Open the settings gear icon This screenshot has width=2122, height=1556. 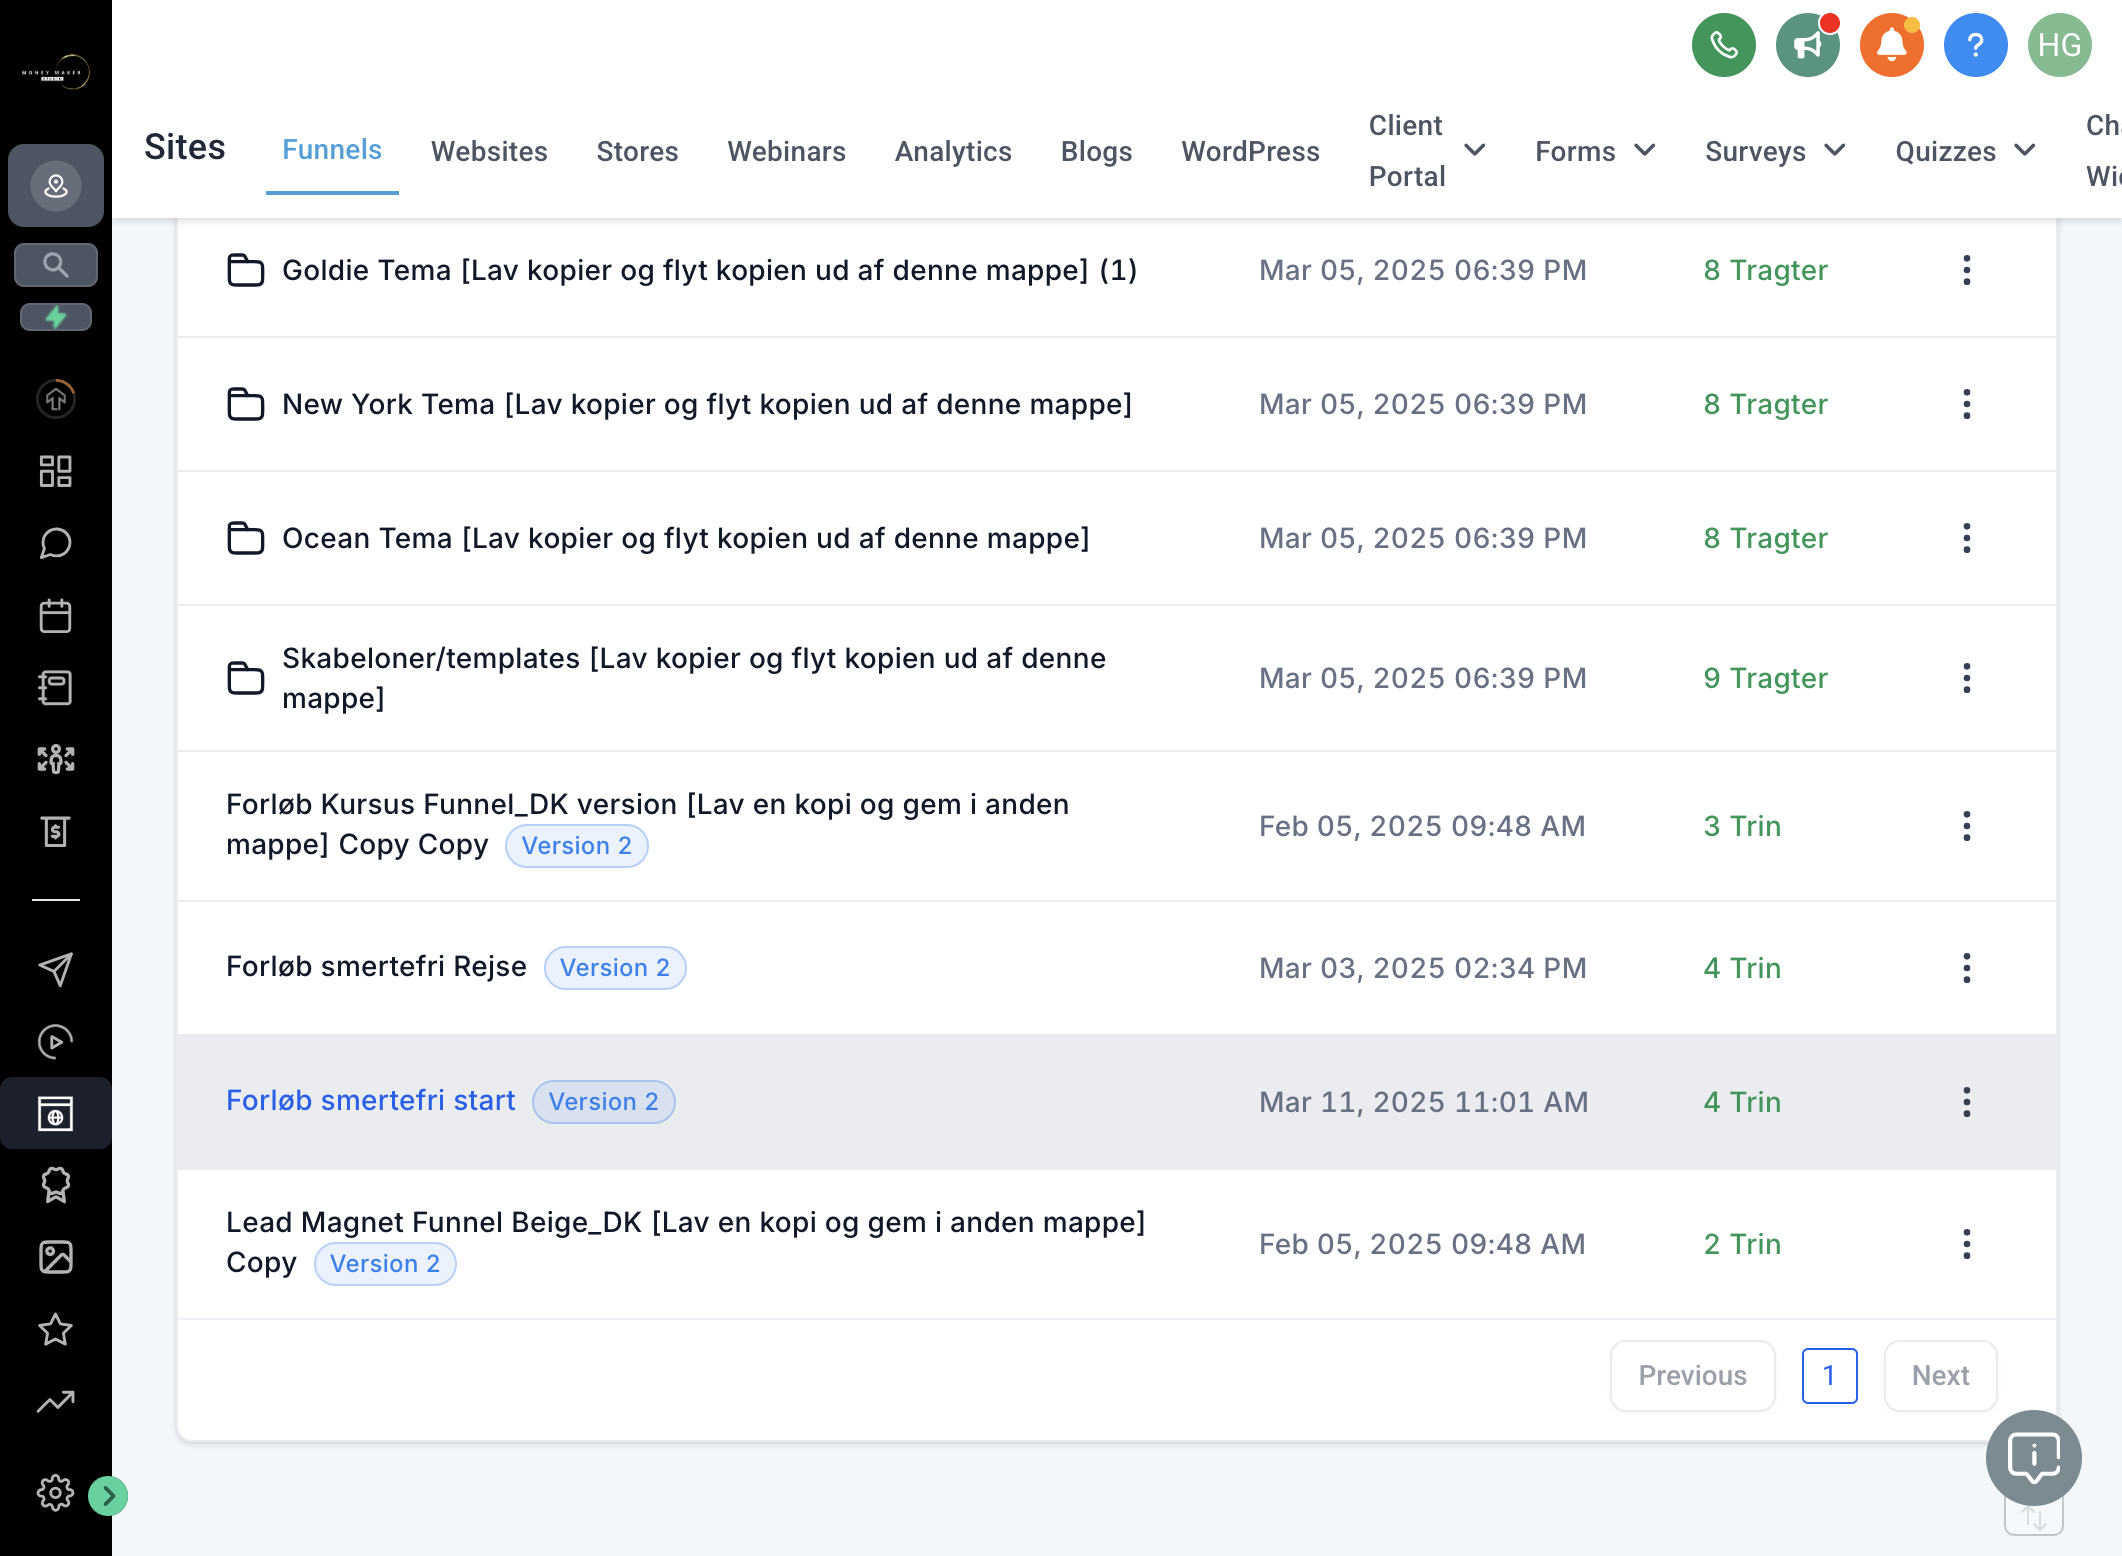(x=56, y=1493)
